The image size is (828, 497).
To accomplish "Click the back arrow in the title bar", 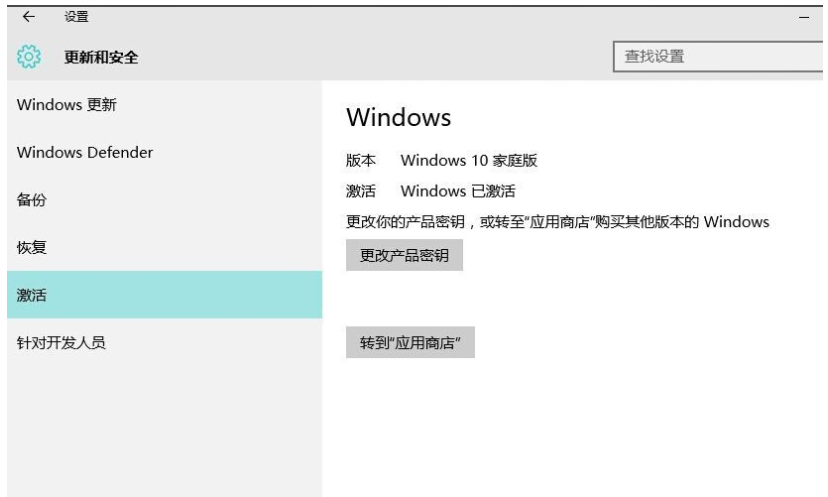I will pyautogui.click(x=27, y=17).
